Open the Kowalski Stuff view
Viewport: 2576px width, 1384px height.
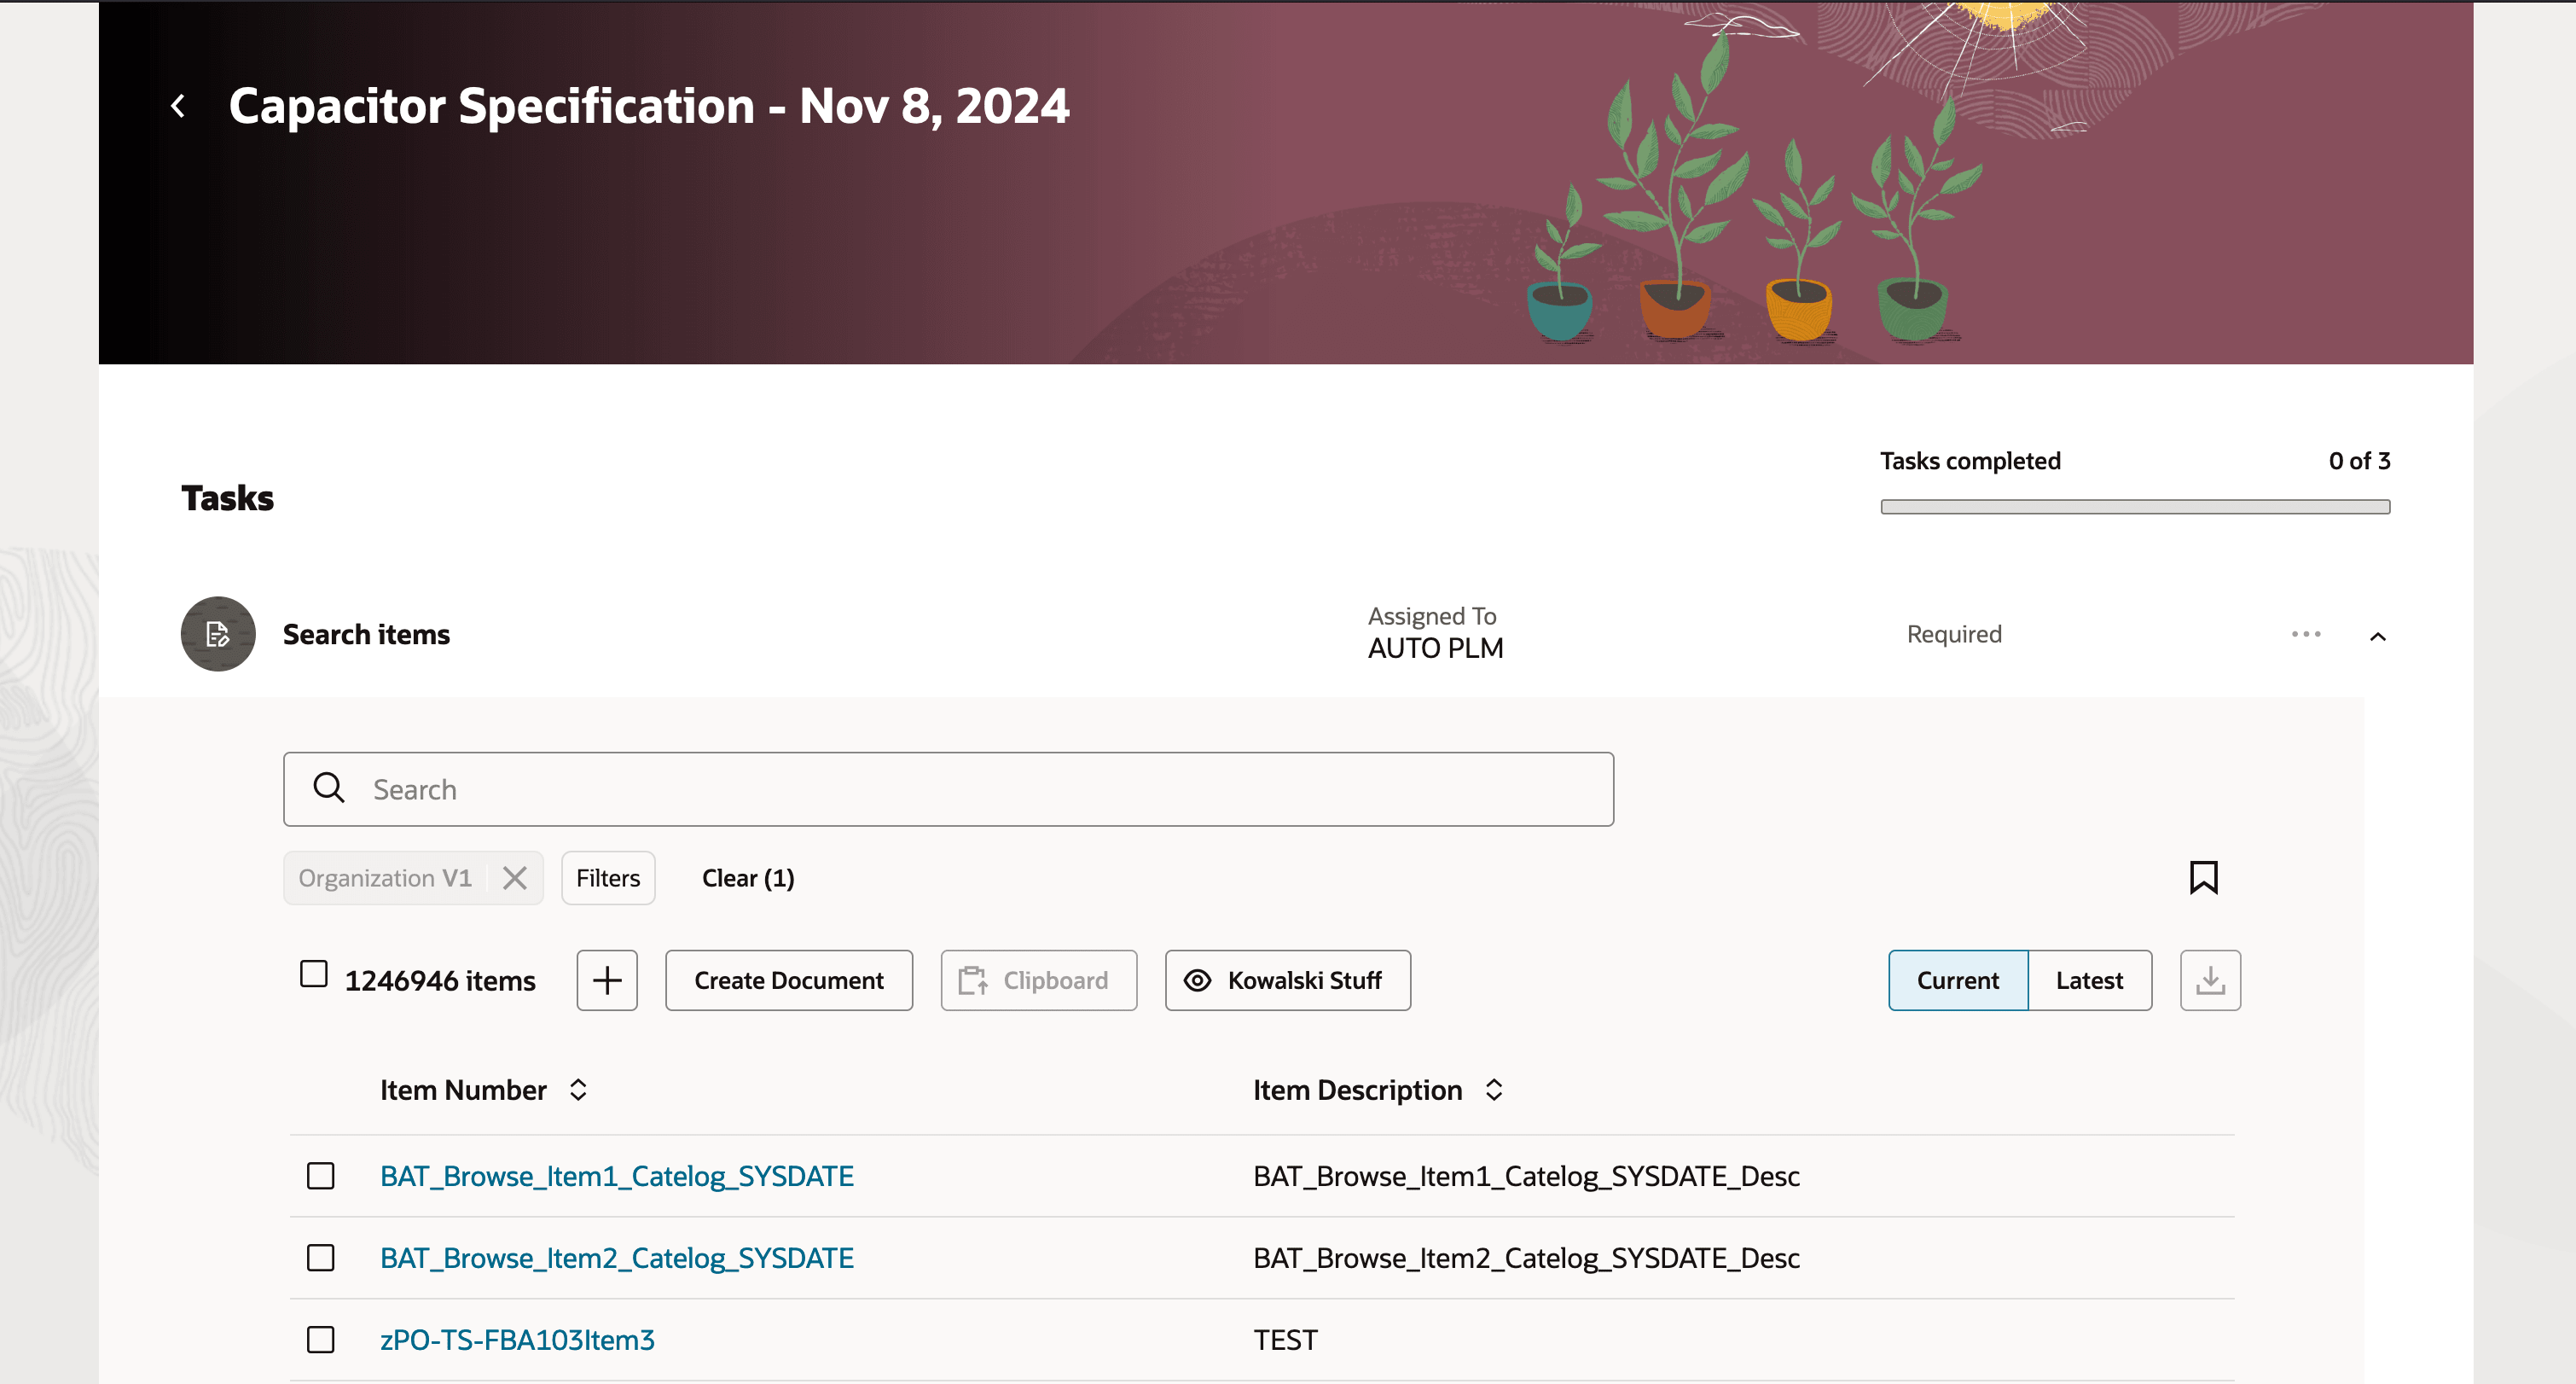click(1287, 980)
